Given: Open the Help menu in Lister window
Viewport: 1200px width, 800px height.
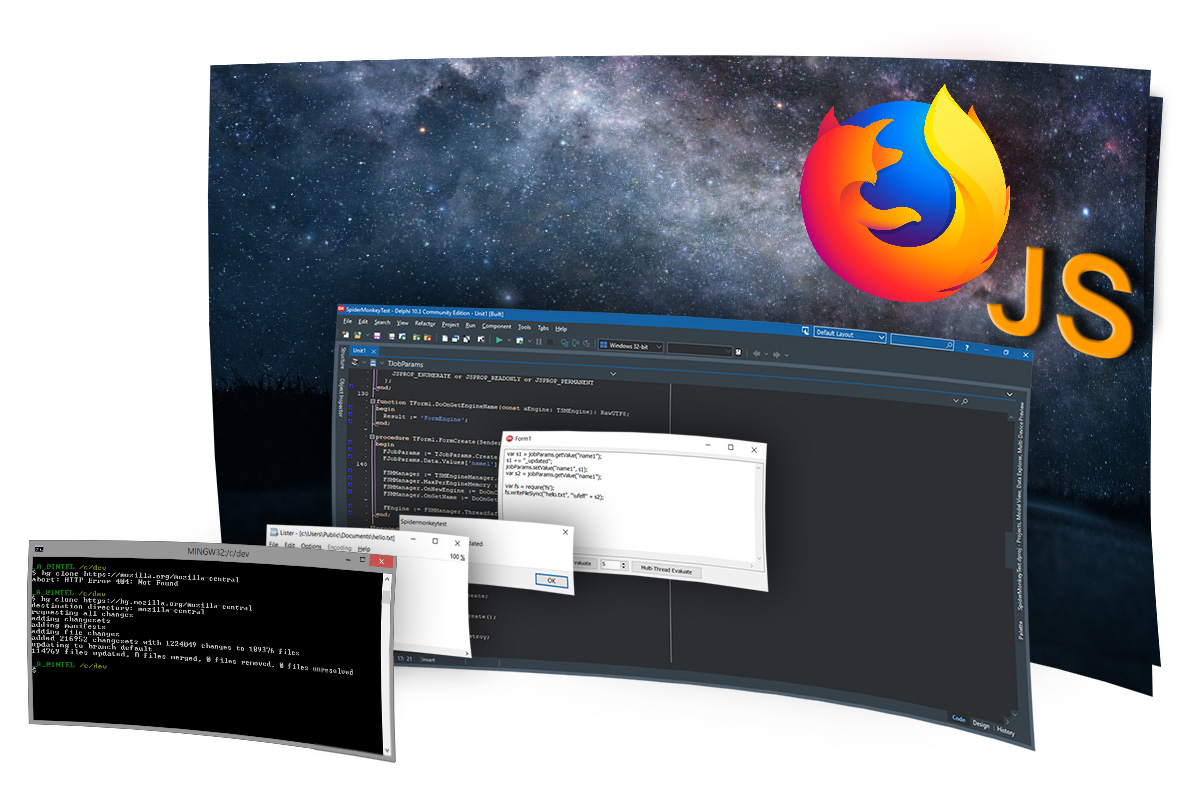Looking at the screenshot, I should pyautogui.click(x=364, y=549).
